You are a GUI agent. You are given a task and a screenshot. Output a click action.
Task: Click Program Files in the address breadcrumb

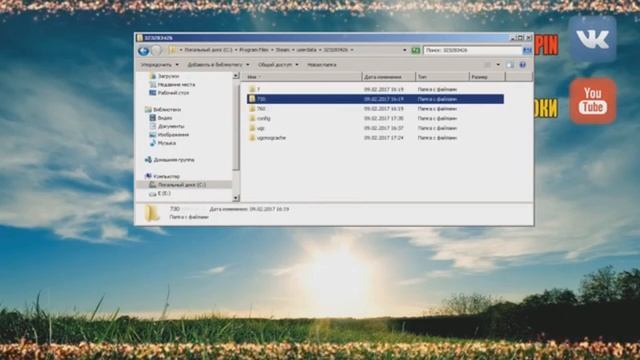click(253, 50)
